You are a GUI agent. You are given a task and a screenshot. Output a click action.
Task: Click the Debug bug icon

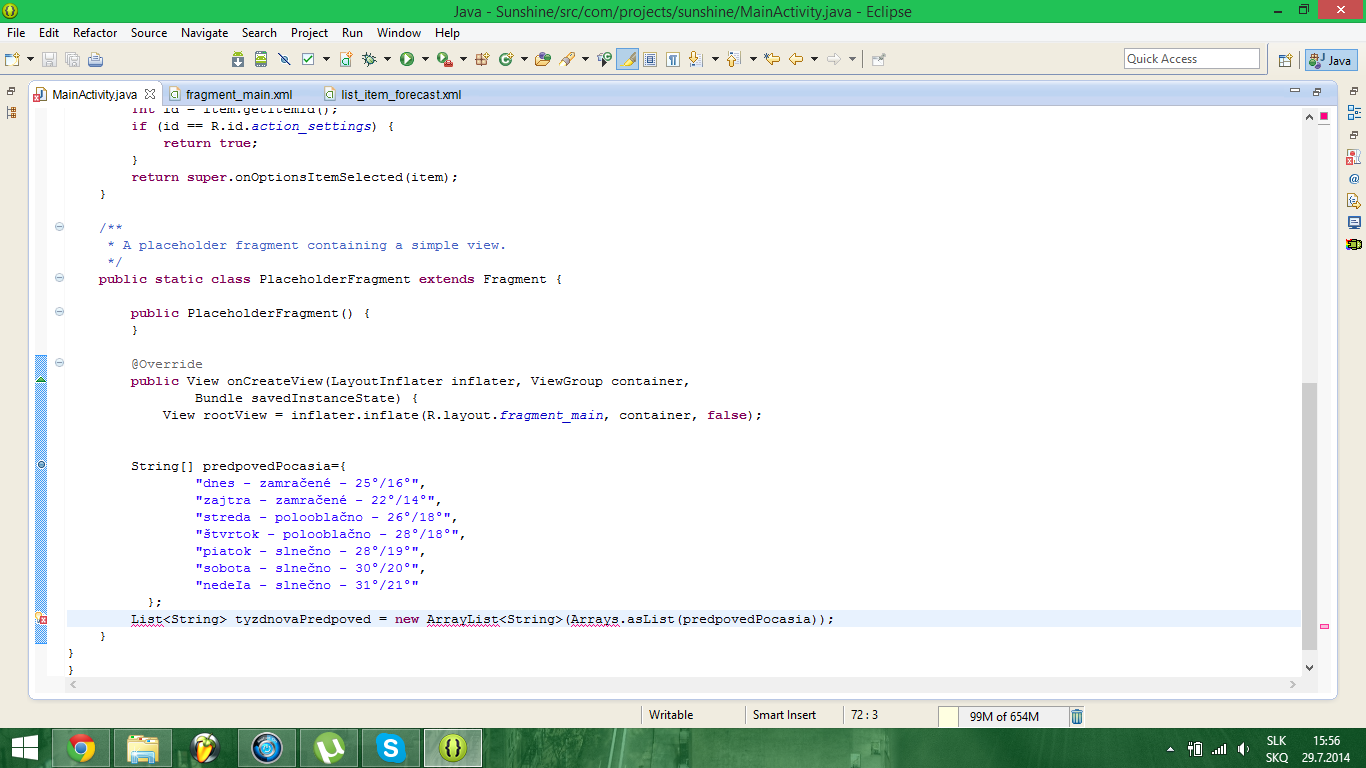point(369,59)
